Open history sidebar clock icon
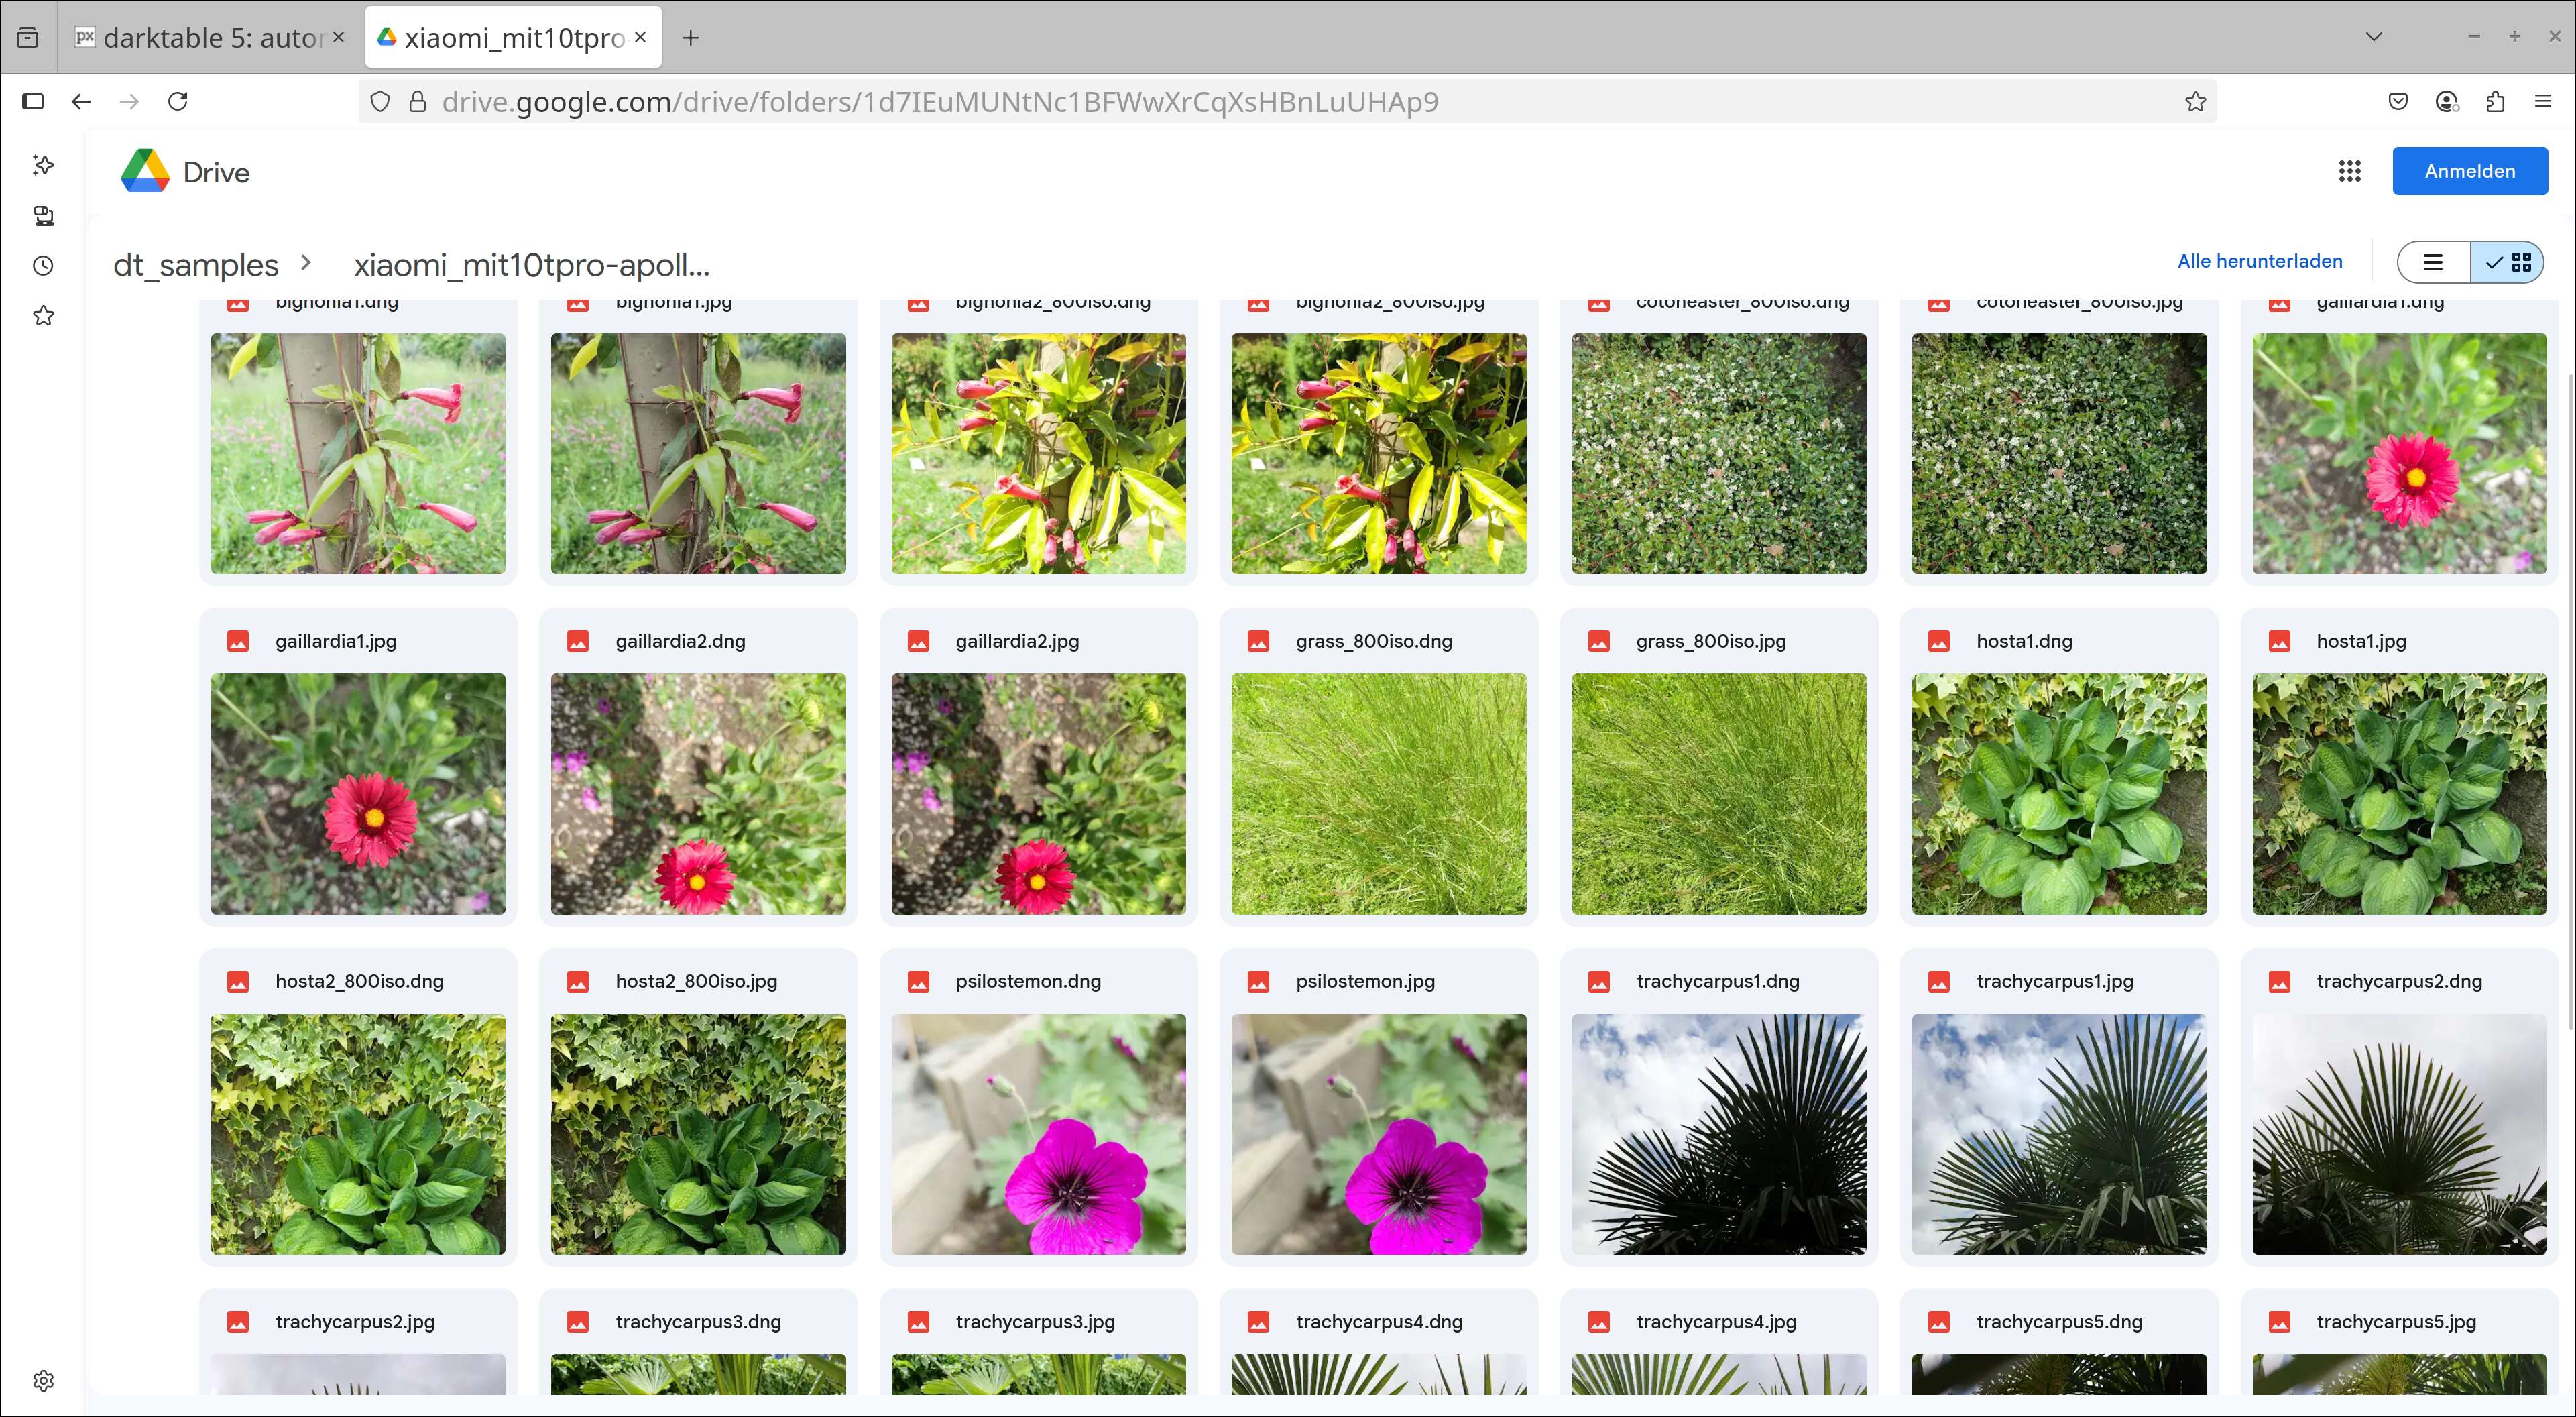The width and height of the screenshot is (2576, 1417). 43,265
